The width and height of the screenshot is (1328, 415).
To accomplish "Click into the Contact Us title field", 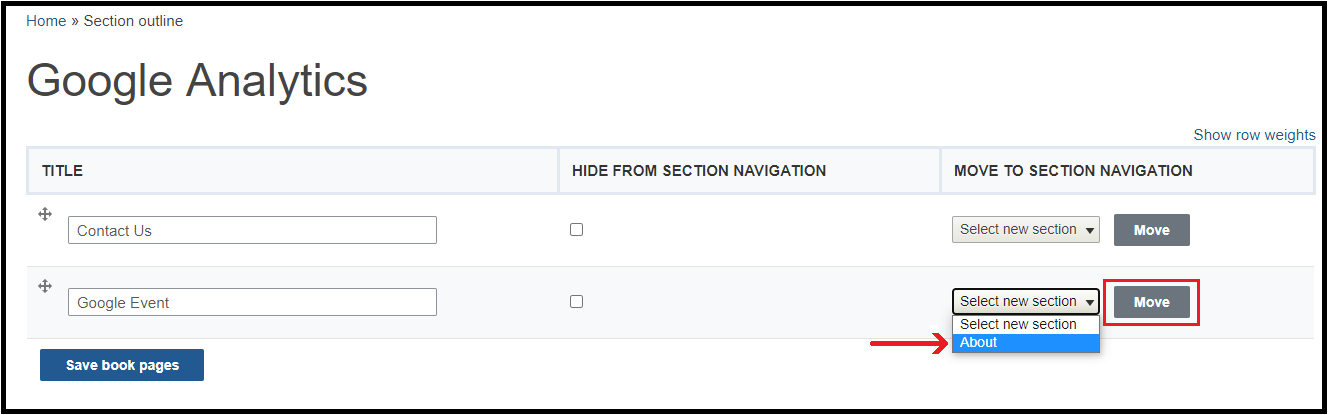I will click(252, 230).
